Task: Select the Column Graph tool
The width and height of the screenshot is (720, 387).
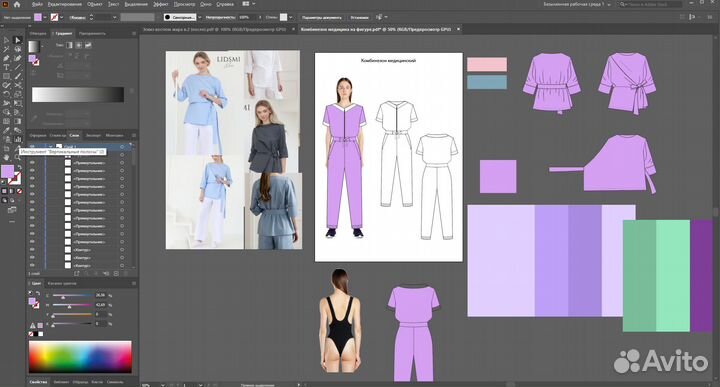Action: (x=17, y=139)
